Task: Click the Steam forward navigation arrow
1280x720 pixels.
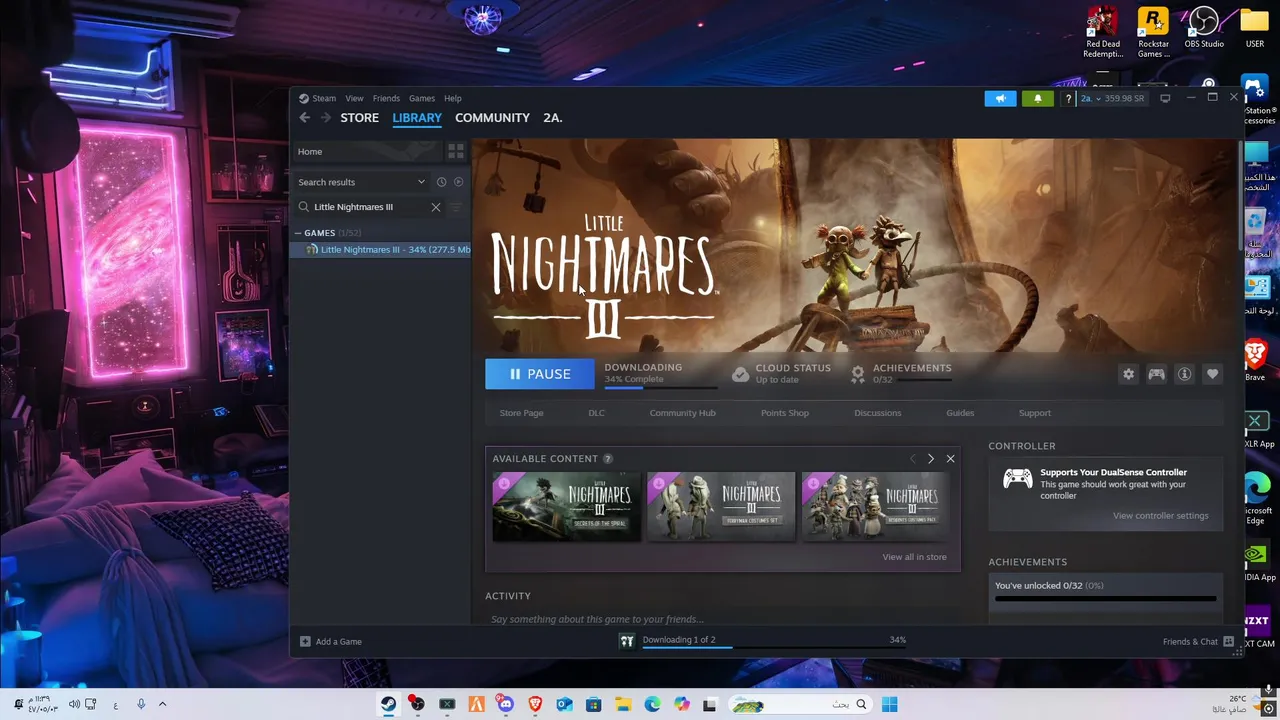Action: pyautogui.click(x=325, y=118)
